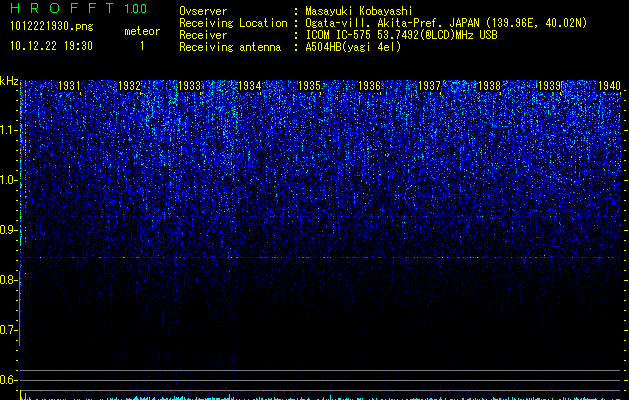The image size is (629, 400).
Task: Click the Receiver field label
Action: [203, 35]
